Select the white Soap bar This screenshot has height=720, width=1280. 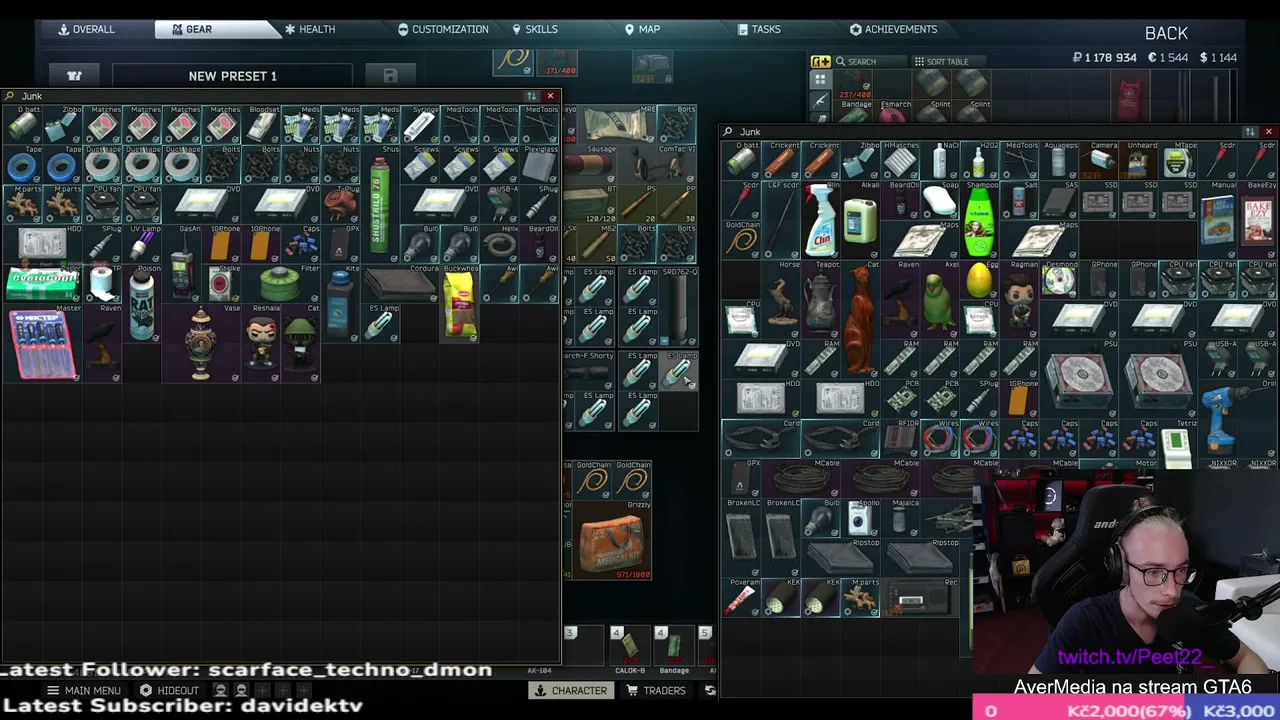[940, 201]
